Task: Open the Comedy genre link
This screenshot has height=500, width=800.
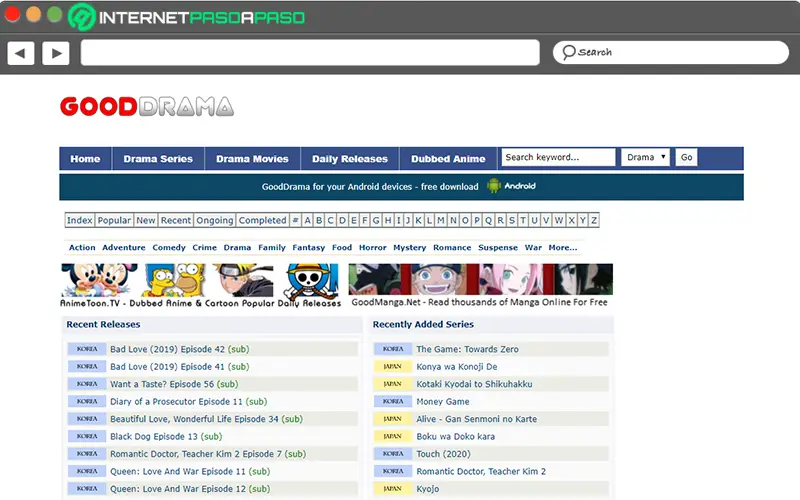Action: coord(169,247)
